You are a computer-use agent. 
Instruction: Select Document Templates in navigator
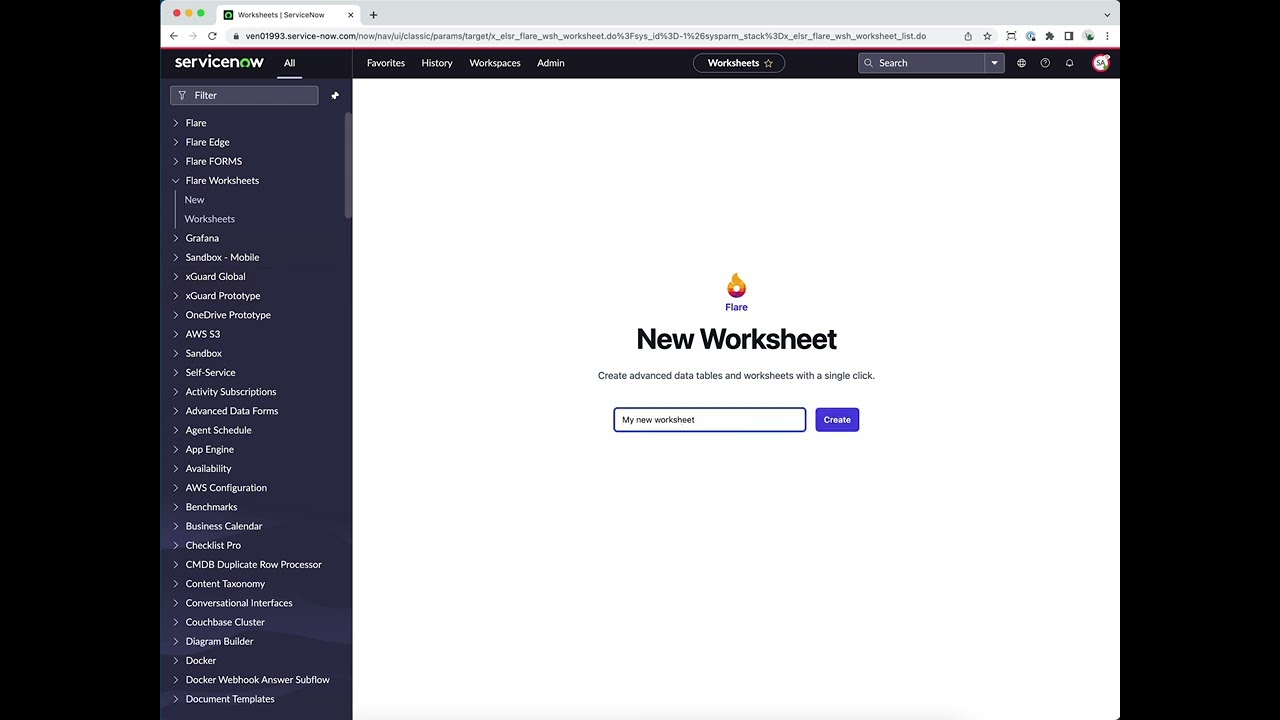click(230, 699)
